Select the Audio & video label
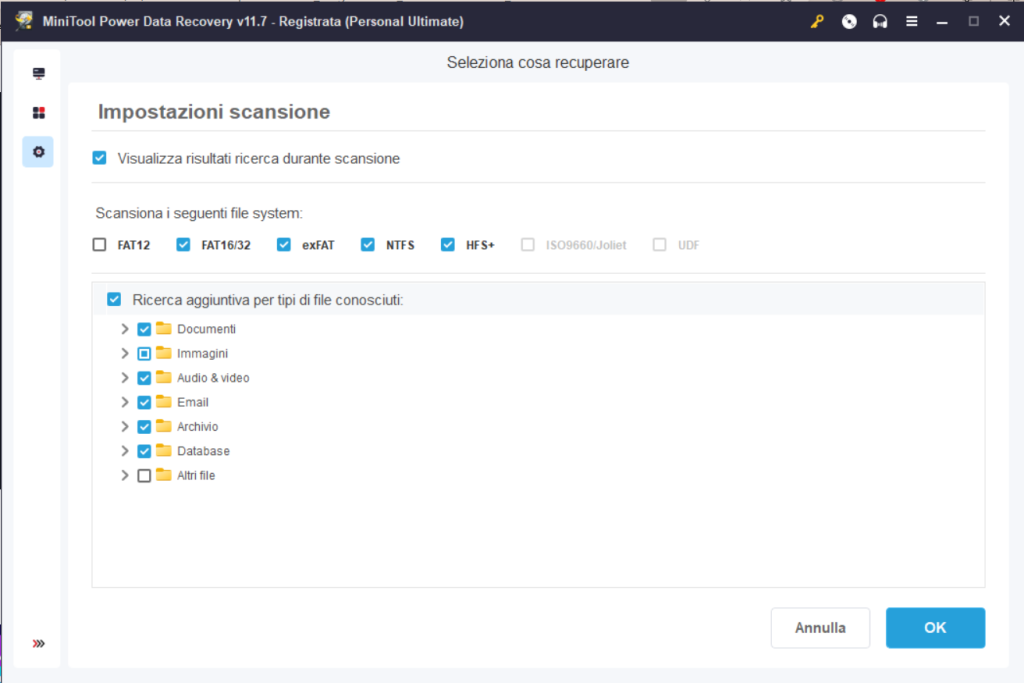This screenshot has height=683, width=1024. point(213,378)
